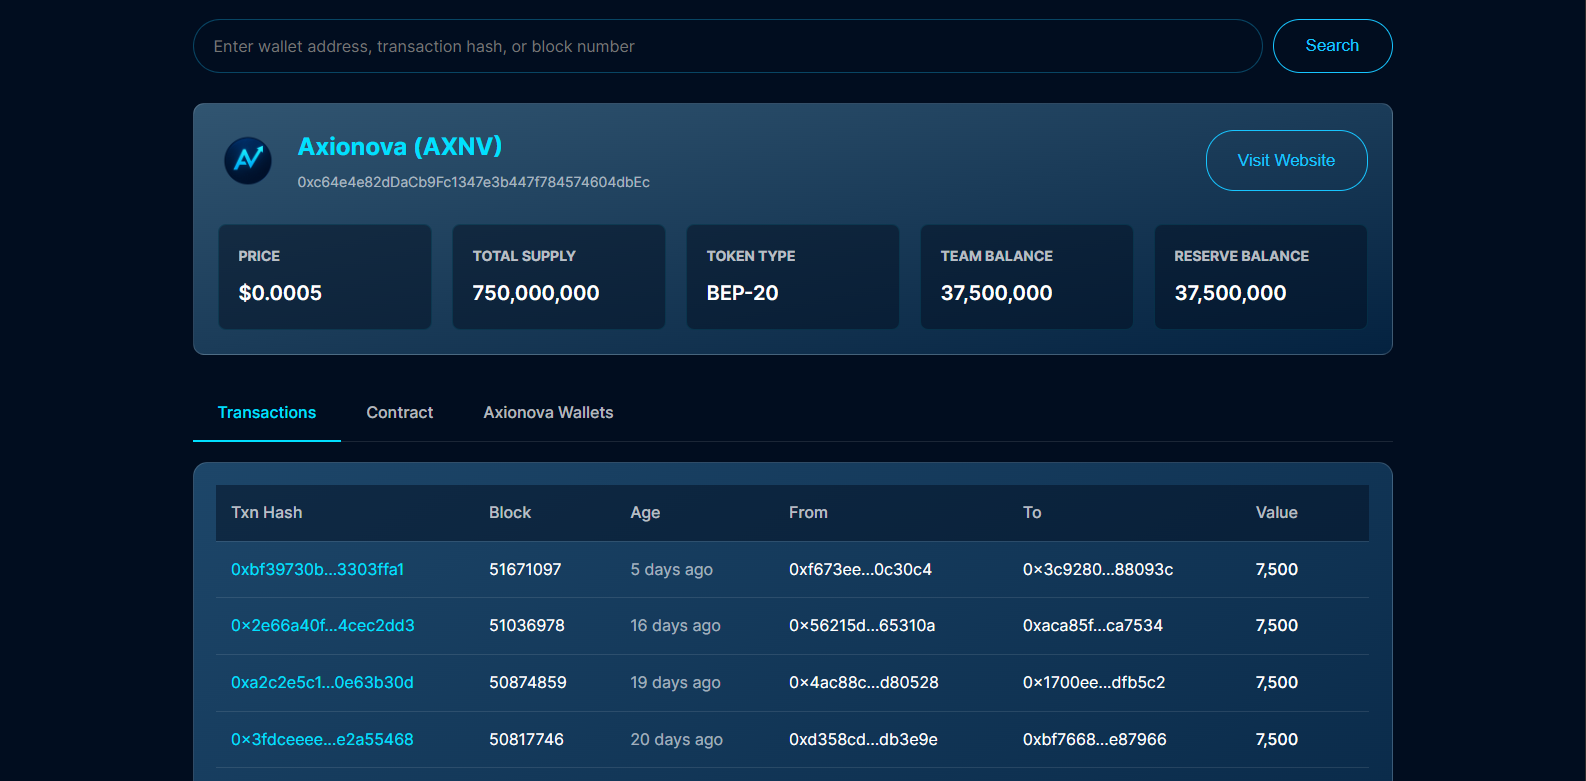Click the Axionova token logo icon

coord(248,160)
